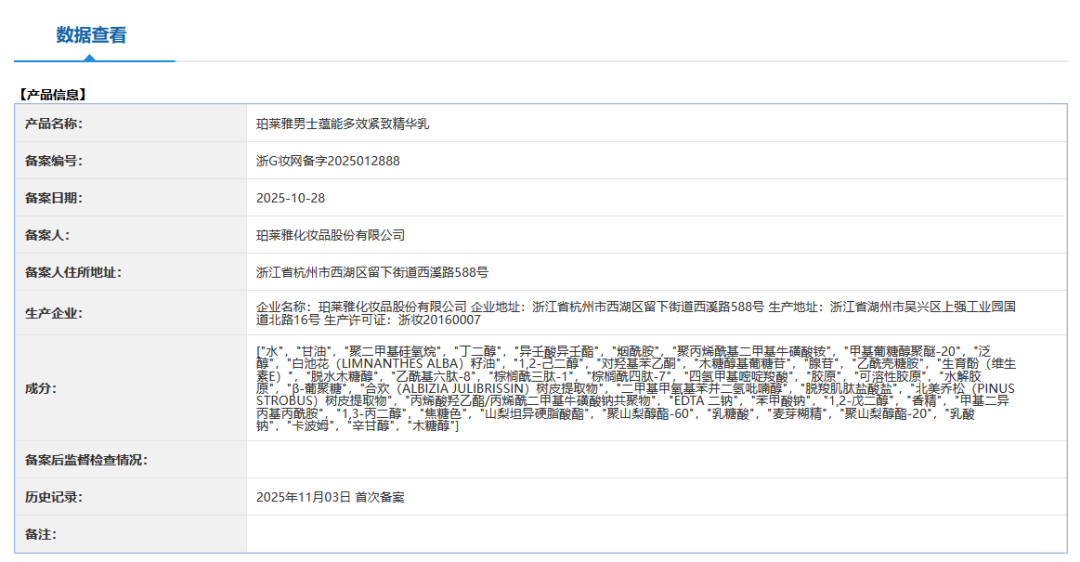Select the 成分 row label
This screenshot has height=562, width=1080.
[40, 388]
